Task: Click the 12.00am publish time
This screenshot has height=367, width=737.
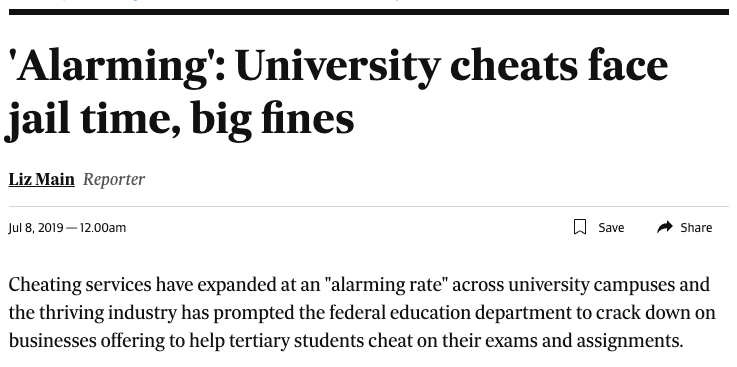Action: point(103,228)
